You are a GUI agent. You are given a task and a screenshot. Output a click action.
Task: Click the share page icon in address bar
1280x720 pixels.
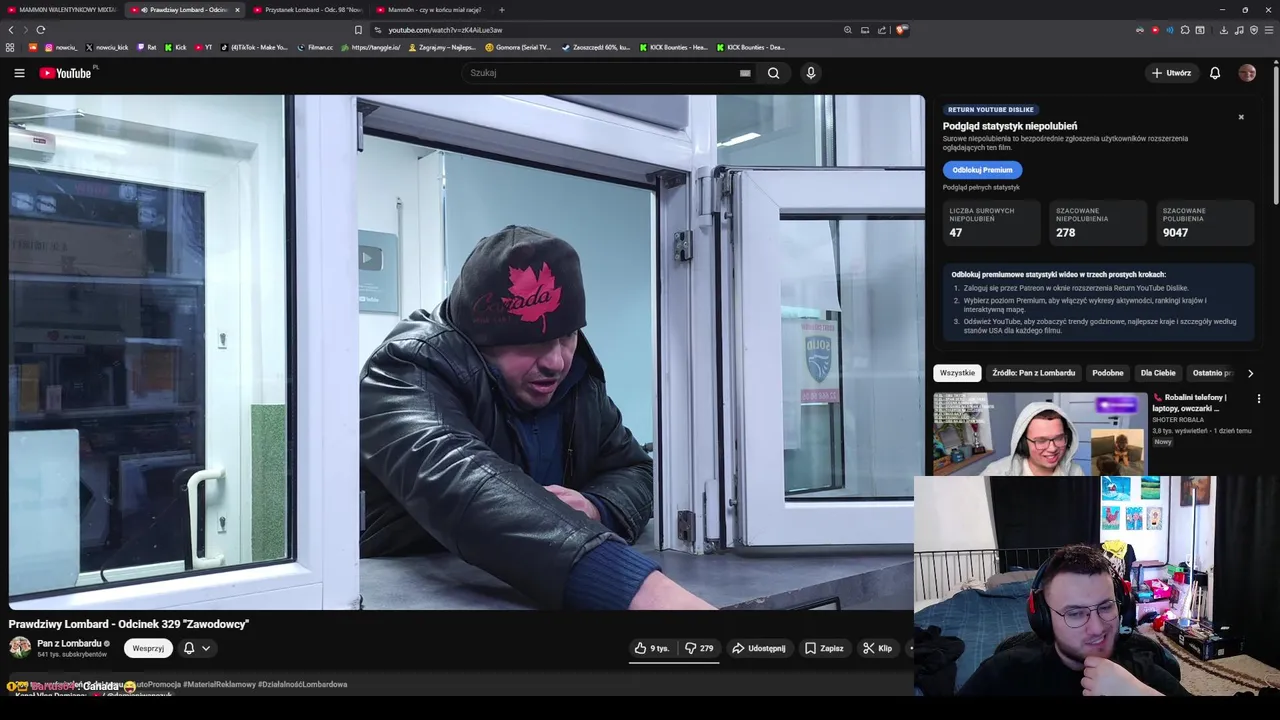coord(882,30)
